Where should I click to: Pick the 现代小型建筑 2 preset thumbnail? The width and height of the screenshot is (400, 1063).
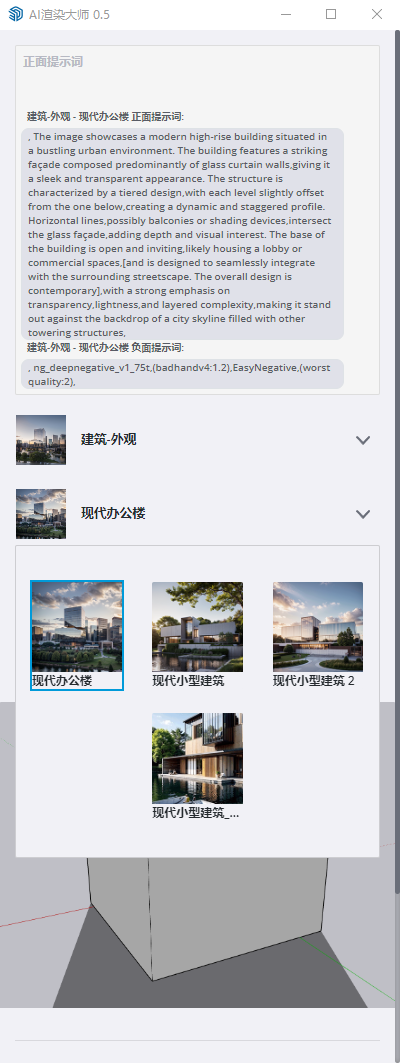pyautogui.click(x=318, y=626)
